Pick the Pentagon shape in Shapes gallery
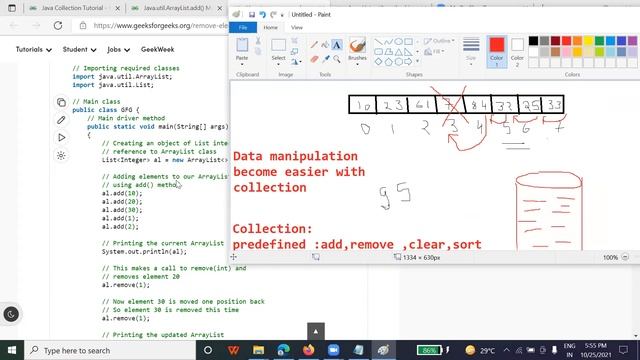This screenshot has height=360, width=640. [x=388, y=62]
